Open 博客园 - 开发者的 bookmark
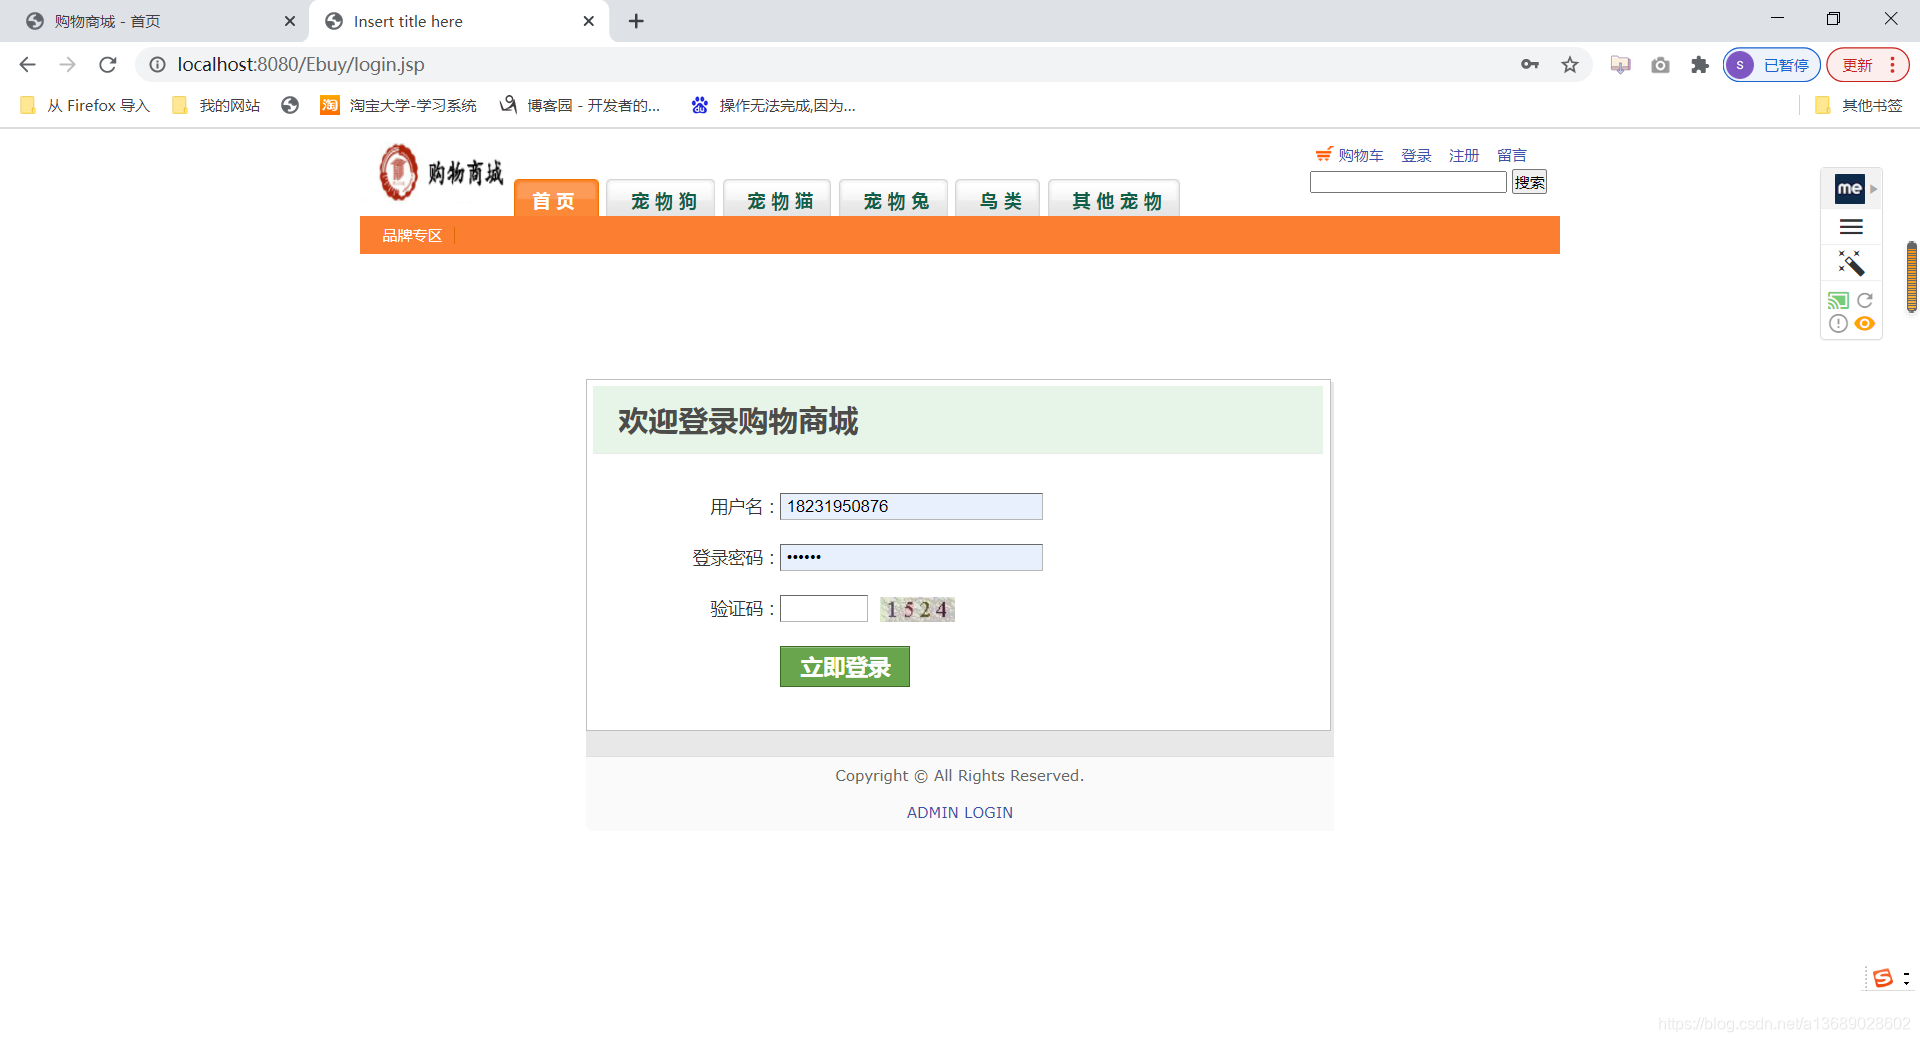1920x1042 pixels. pyautogui.click(x=580, y=105)
